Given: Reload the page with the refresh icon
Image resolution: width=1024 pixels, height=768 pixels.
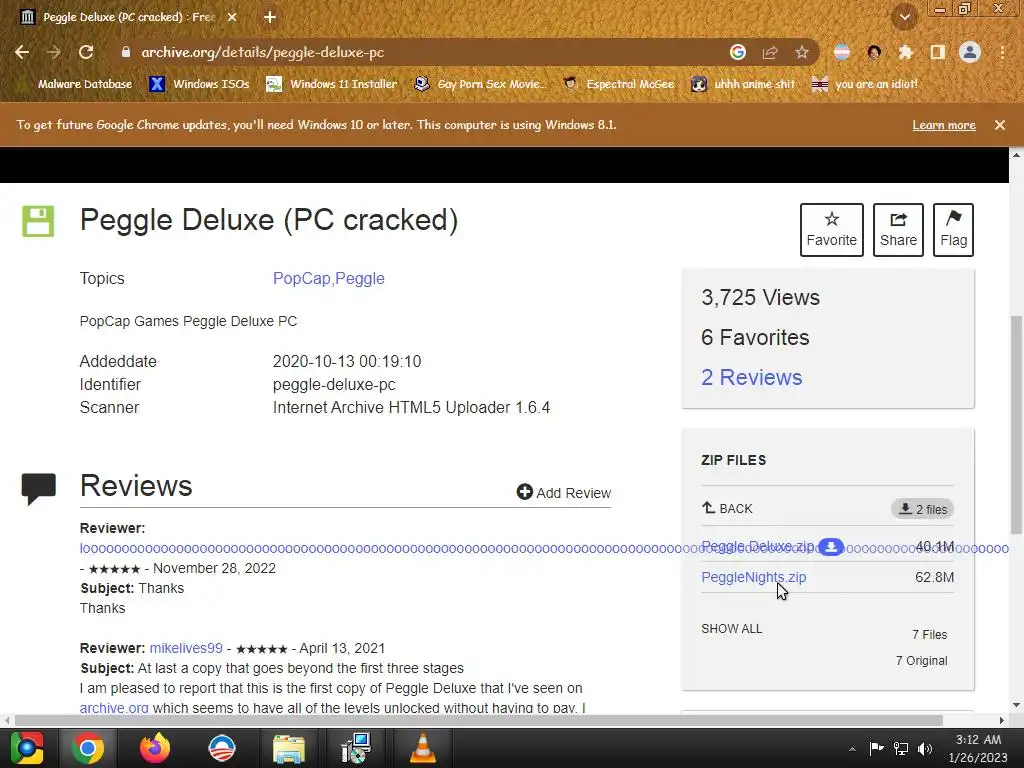Looking at the screenshot, I should [86, 52].
